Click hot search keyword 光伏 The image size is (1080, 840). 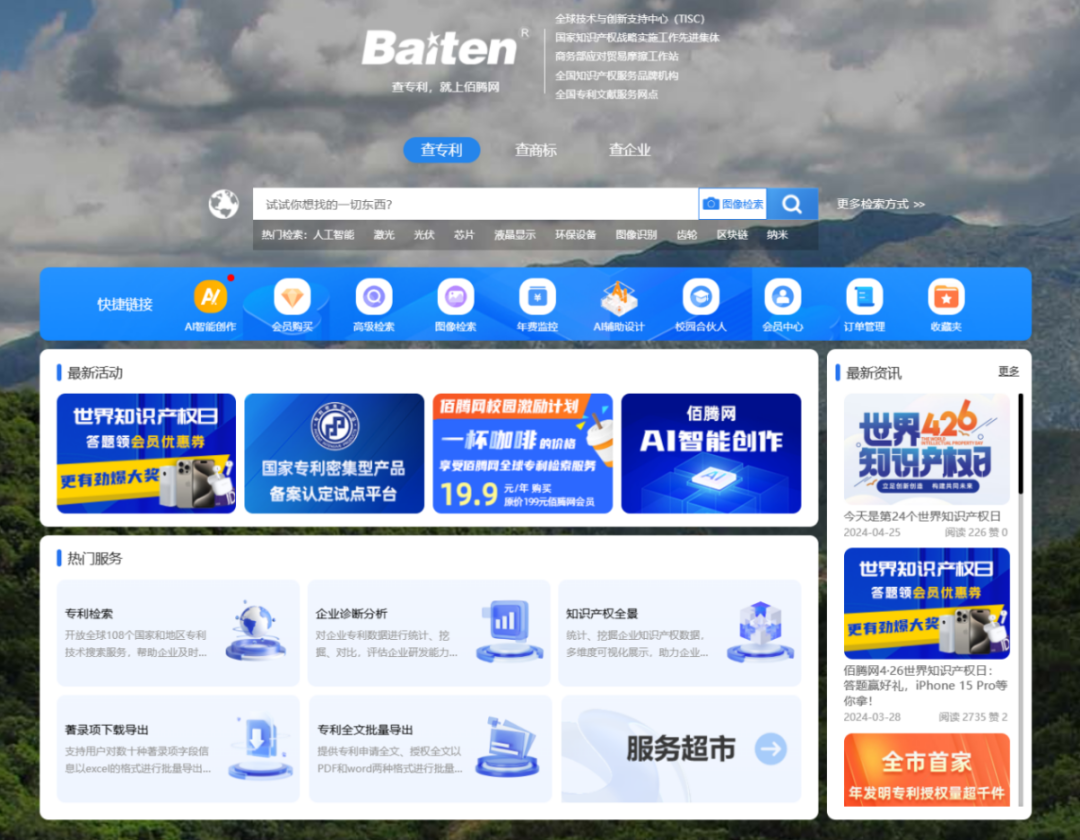[x=424, y=235]
